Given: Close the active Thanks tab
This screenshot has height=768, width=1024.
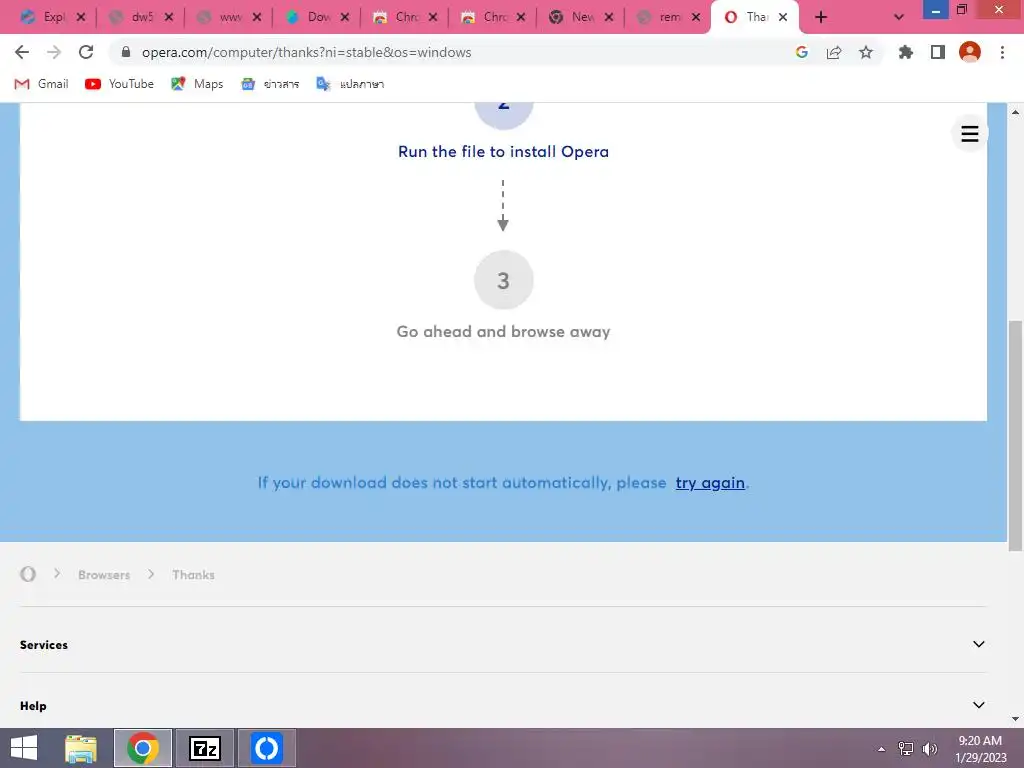Looking at the screenshot, I should point(783,17).
